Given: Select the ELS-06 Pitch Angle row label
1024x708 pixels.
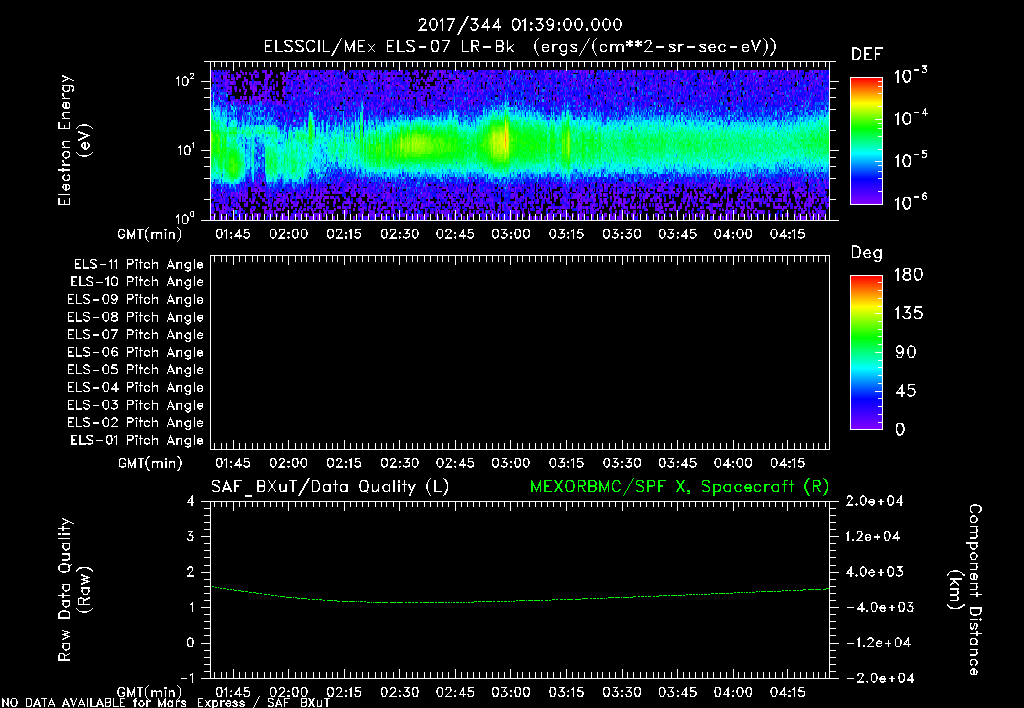Looking at the screenshot, I should tap(135, 353).
